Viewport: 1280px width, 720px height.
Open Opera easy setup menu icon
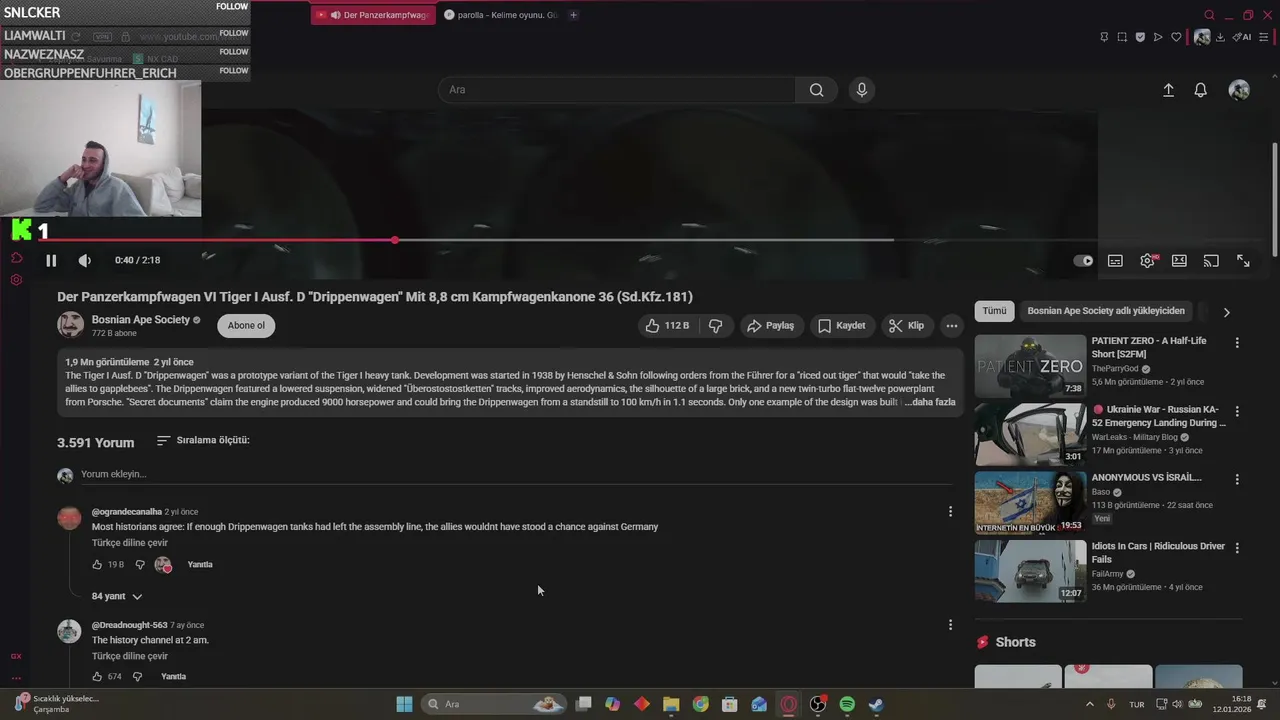tap(1265, 37)
